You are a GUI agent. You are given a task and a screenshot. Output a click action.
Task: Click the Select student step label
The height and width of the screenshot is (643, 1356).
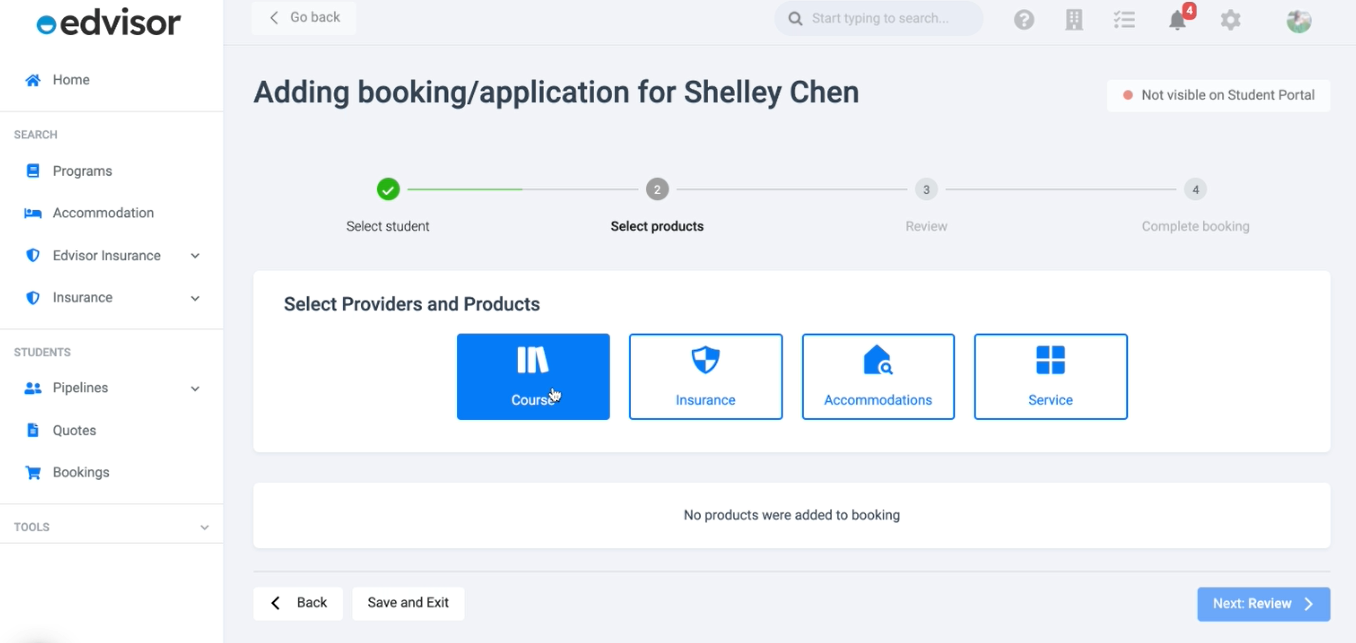[388, 227]
